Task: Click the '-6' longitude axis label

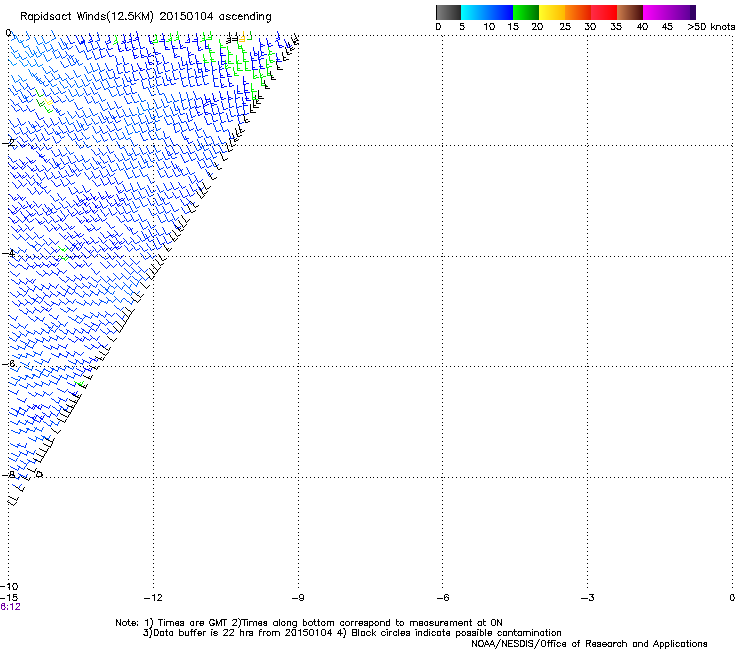Action: coord(443,598)
